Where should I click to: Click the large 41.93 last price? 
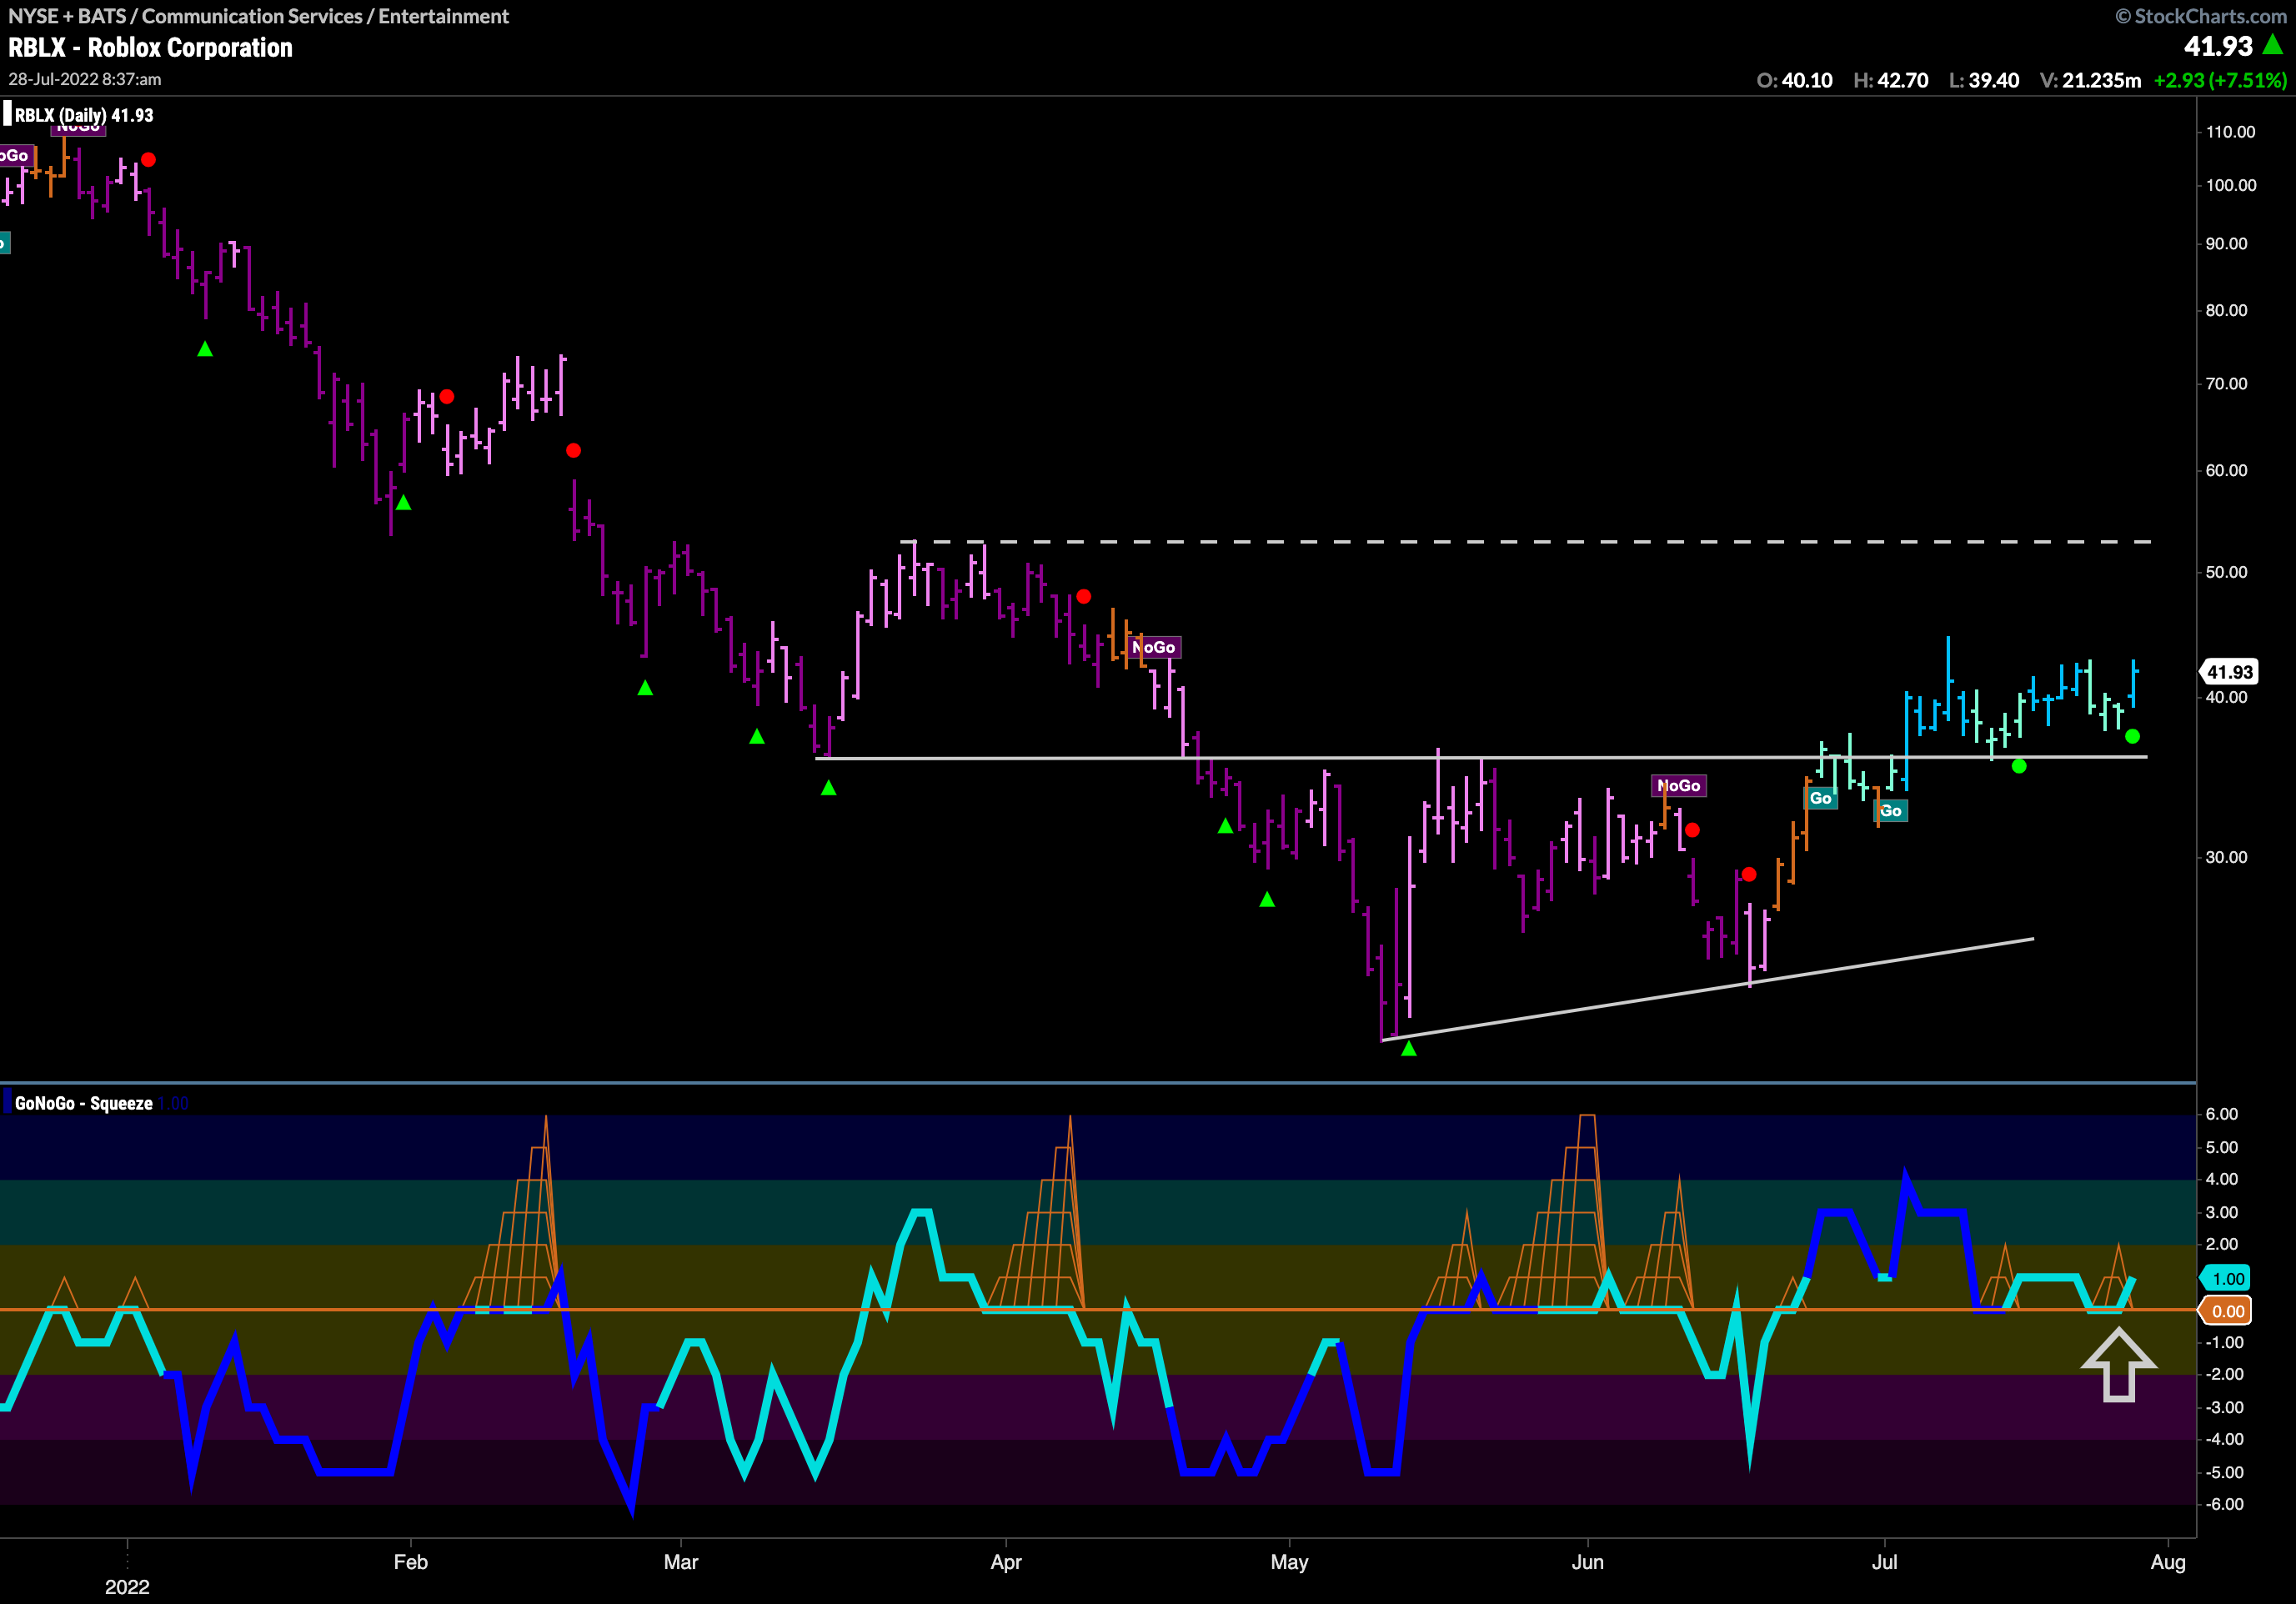[x=2218, y=46]
